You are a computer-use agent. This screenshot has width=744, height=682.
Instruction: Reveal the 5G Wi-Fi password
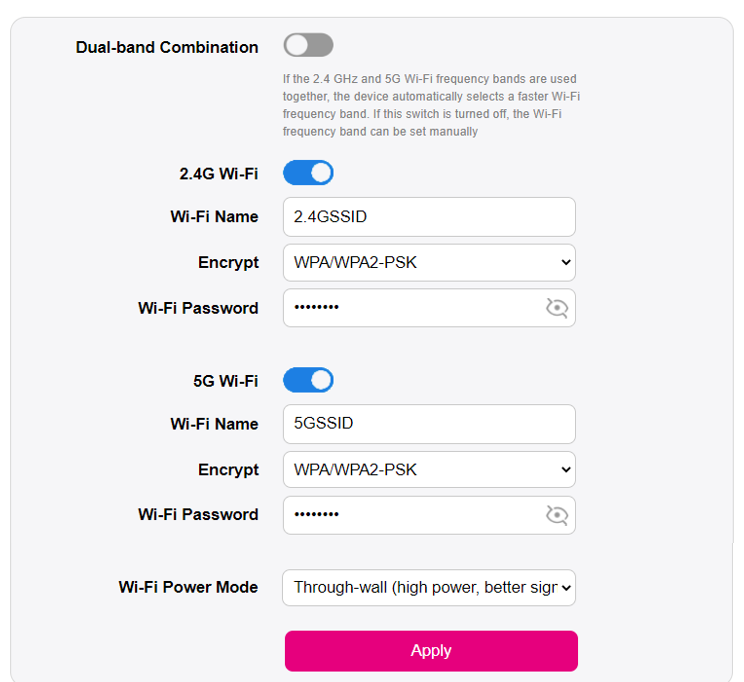pos(557,515)
